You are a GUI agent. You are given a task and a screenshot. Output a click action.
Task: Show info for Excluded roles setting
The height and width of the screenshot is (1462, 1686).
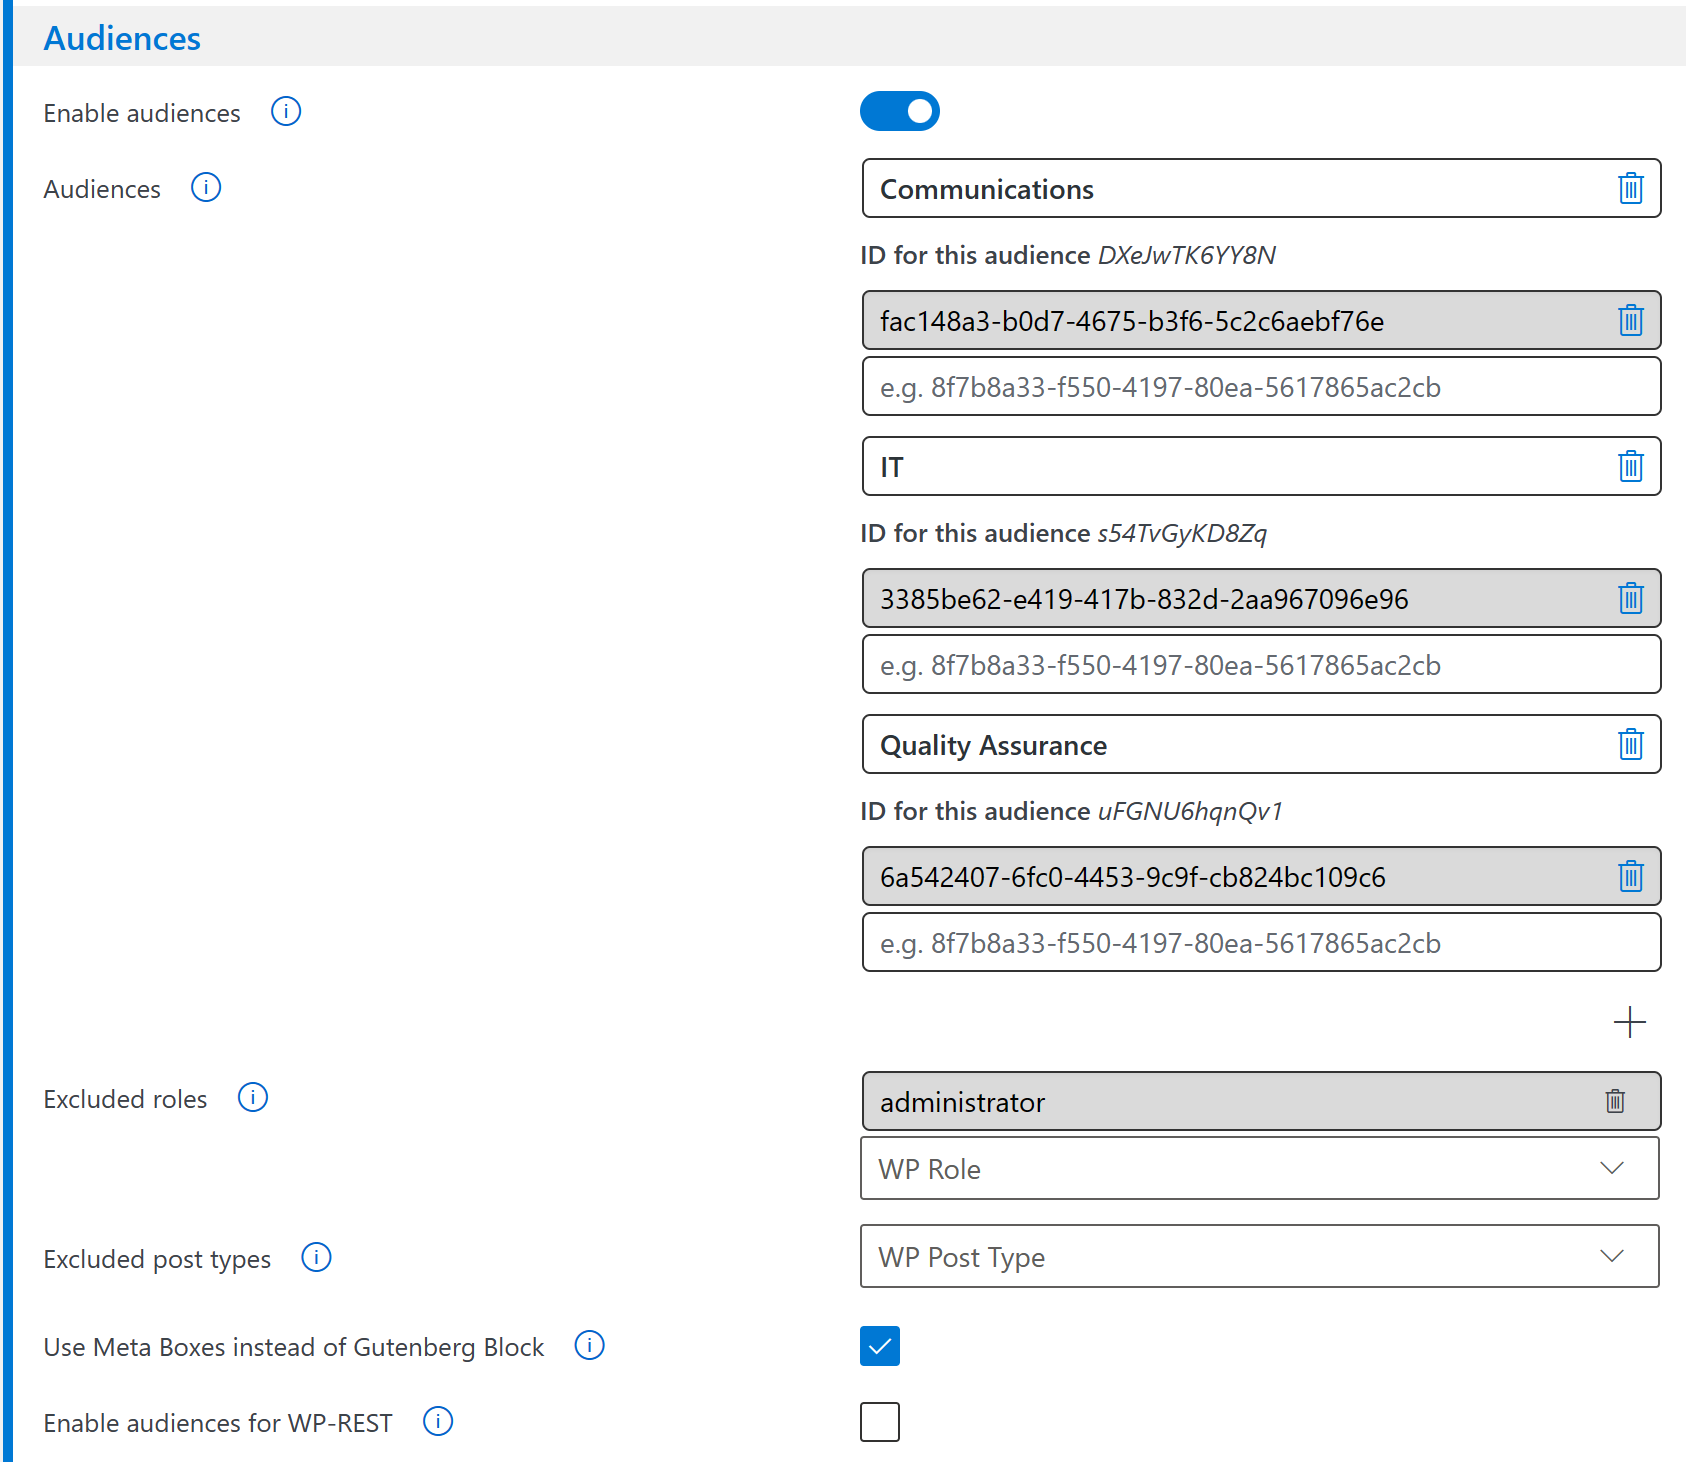tap(253, 1097)
